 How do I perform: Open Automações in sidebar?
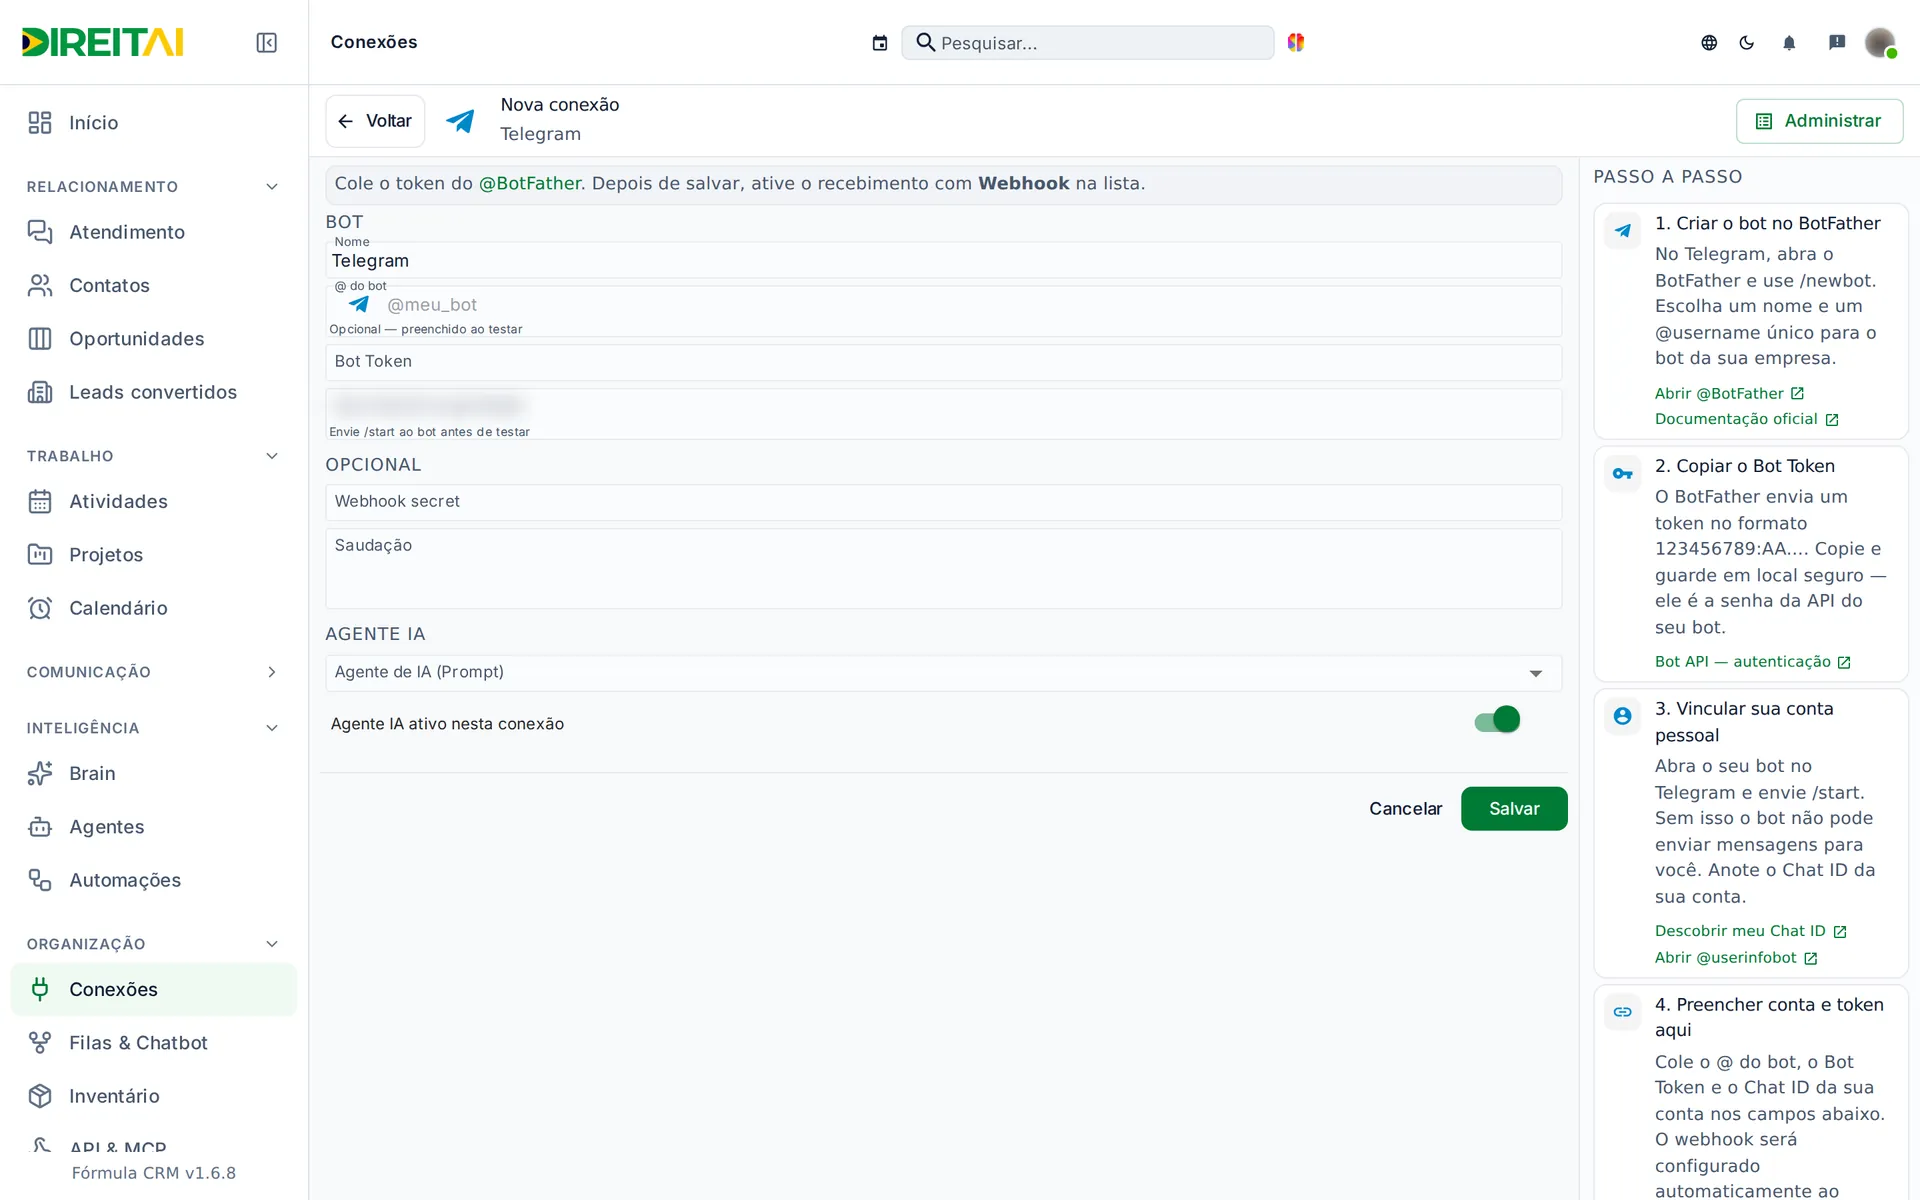coord(154,880)
